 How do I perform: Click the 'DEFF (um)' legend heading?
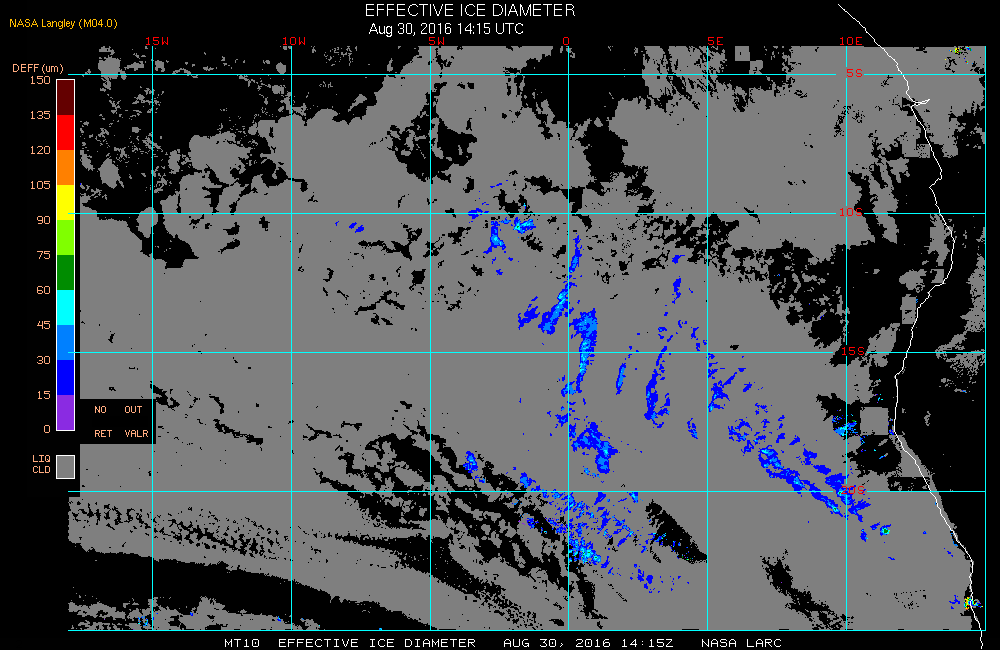tap(38, 68)
